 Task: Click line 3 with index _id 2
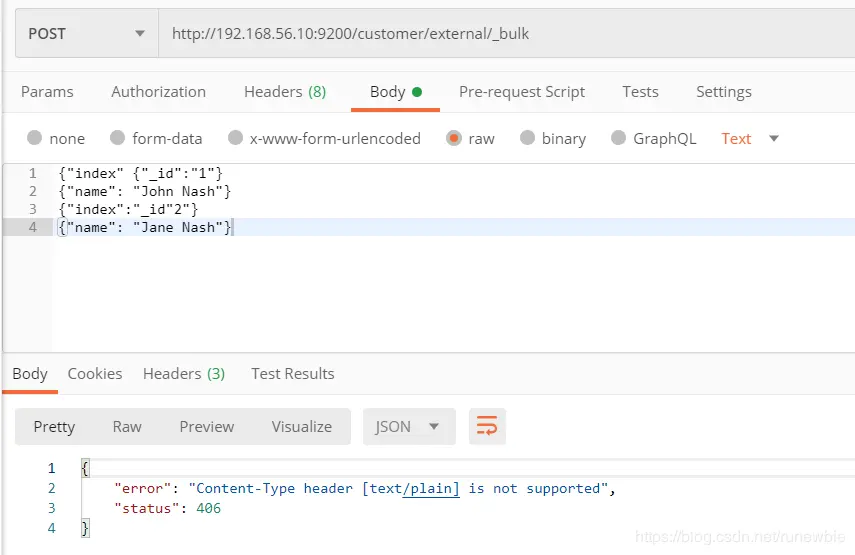(128, 209)
